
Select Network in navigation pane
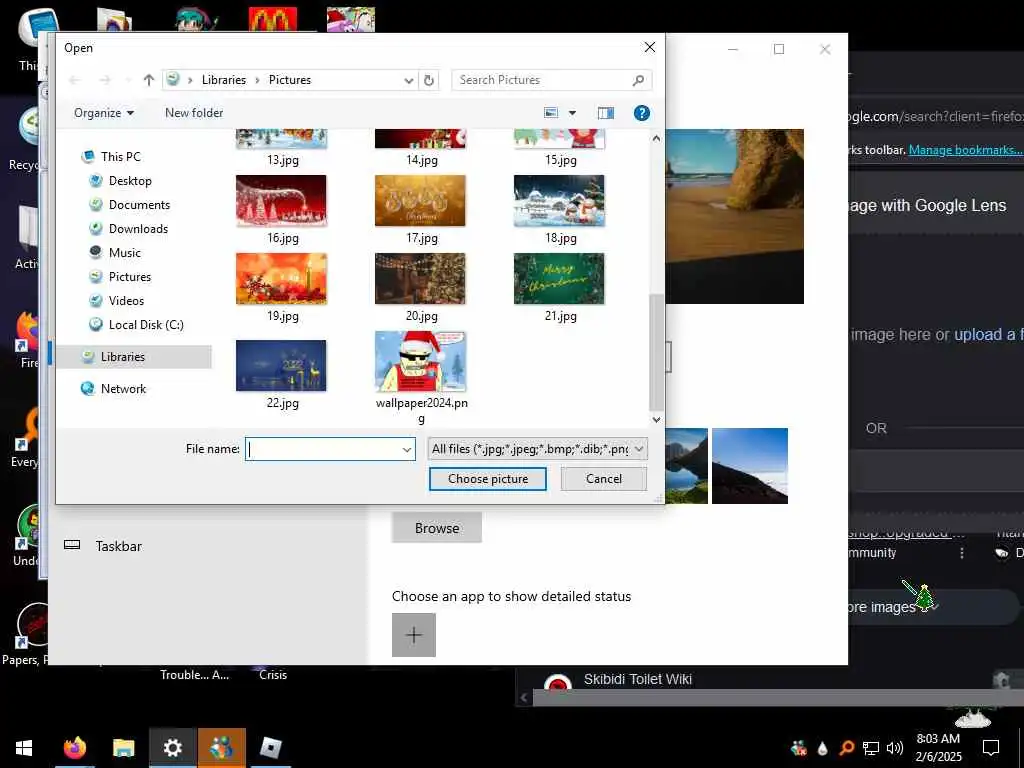click(123, 389)
